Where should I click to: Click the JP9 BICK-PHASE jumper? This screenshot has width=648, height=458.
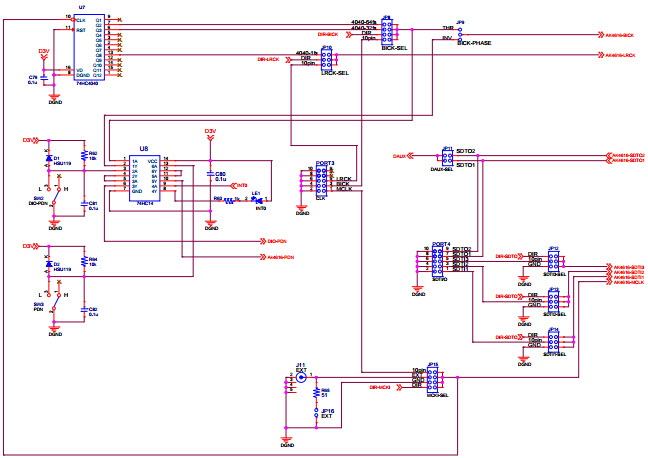[x=459, y=34]
